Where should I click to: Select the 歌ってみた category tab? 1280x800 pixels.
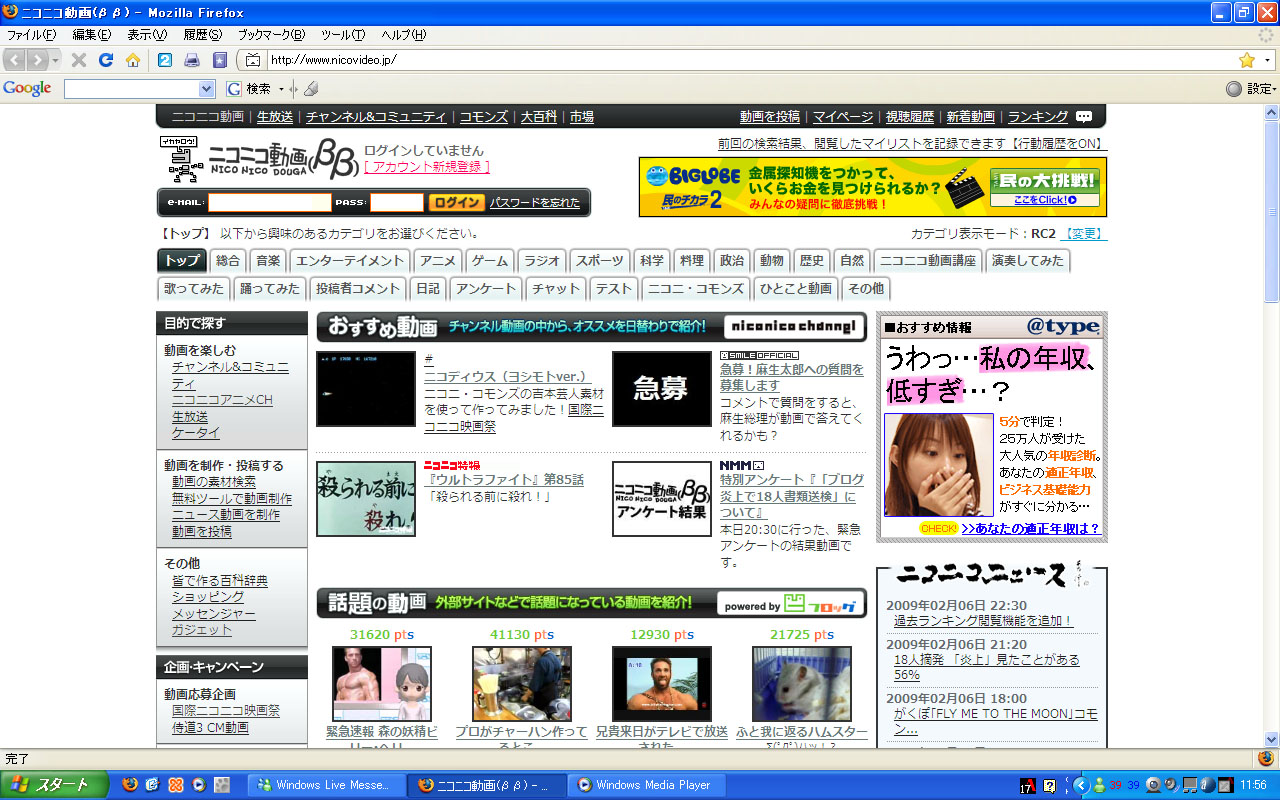click(194, 288)
